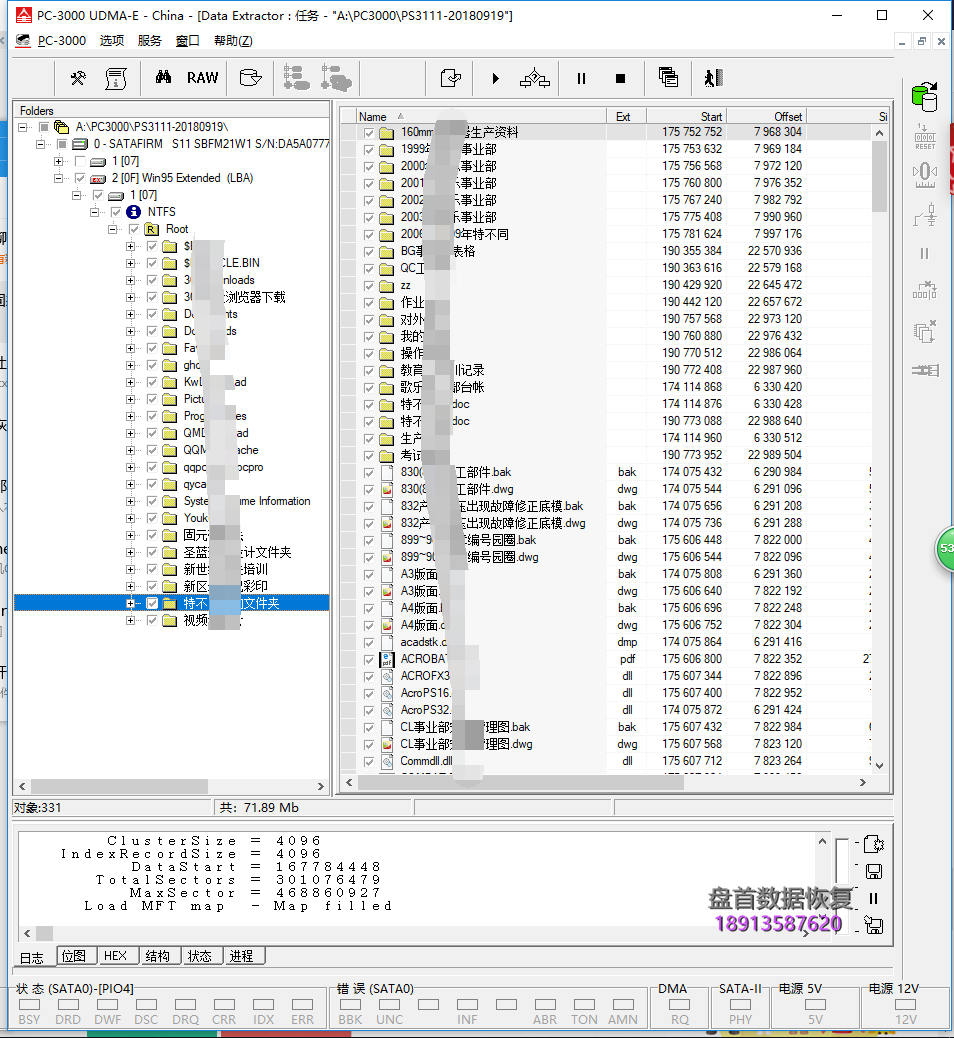Expand the System Volume Information folder

tap(131, 501)
